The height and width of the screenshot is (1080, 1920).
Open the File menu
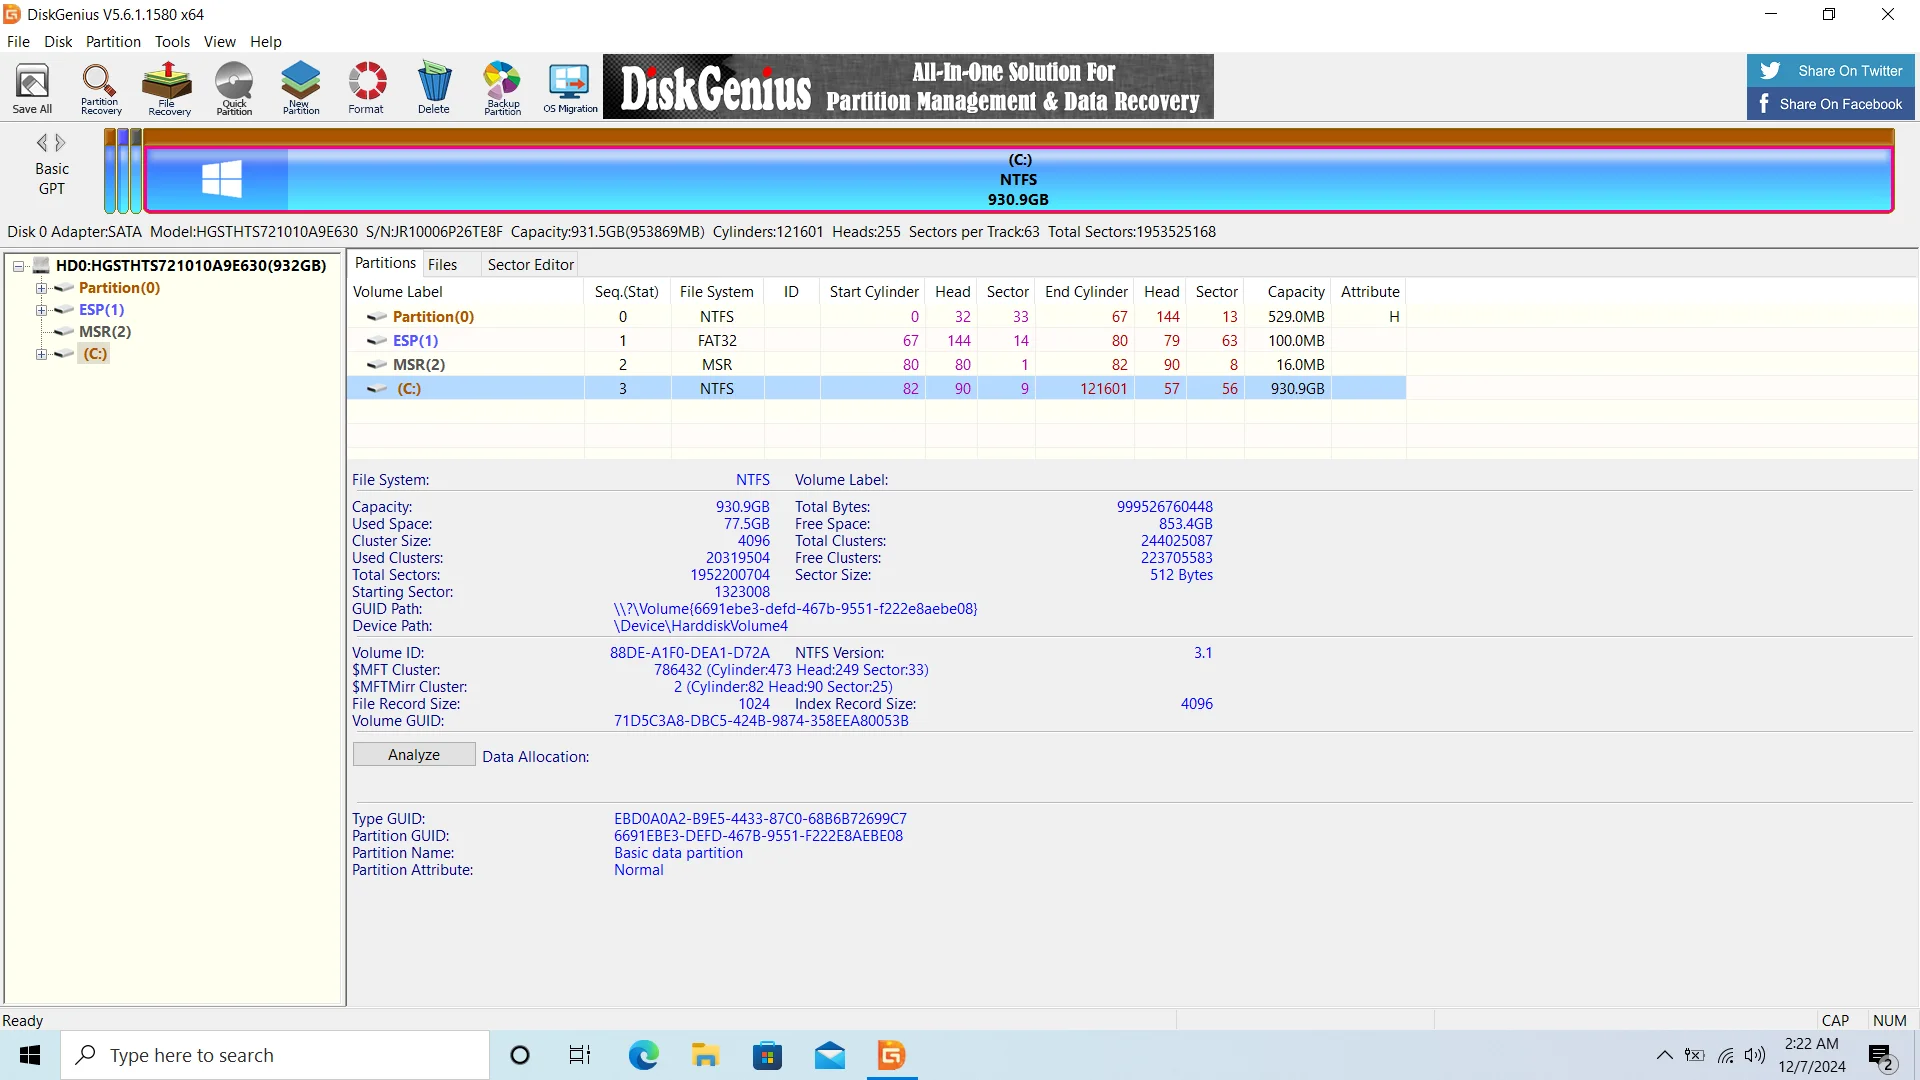click(18, 42)
